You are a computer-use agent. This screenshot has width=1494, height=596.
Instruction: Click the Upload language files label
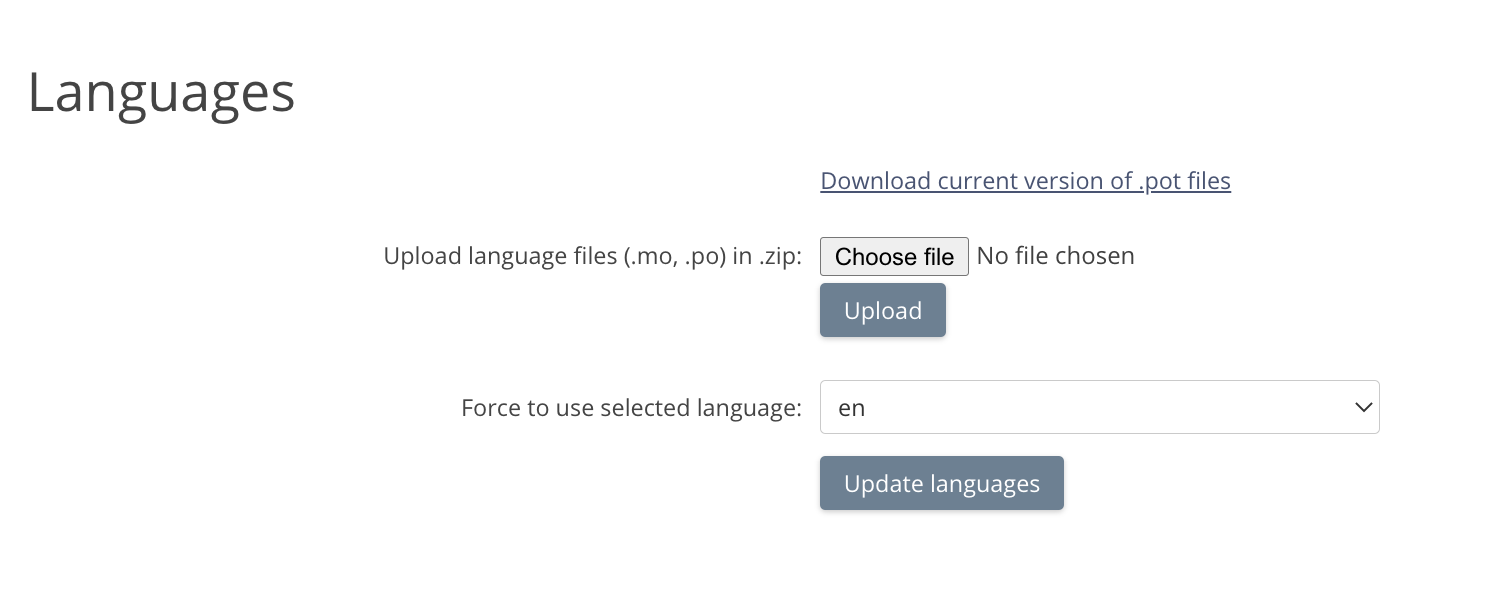(x=592, y=256)
